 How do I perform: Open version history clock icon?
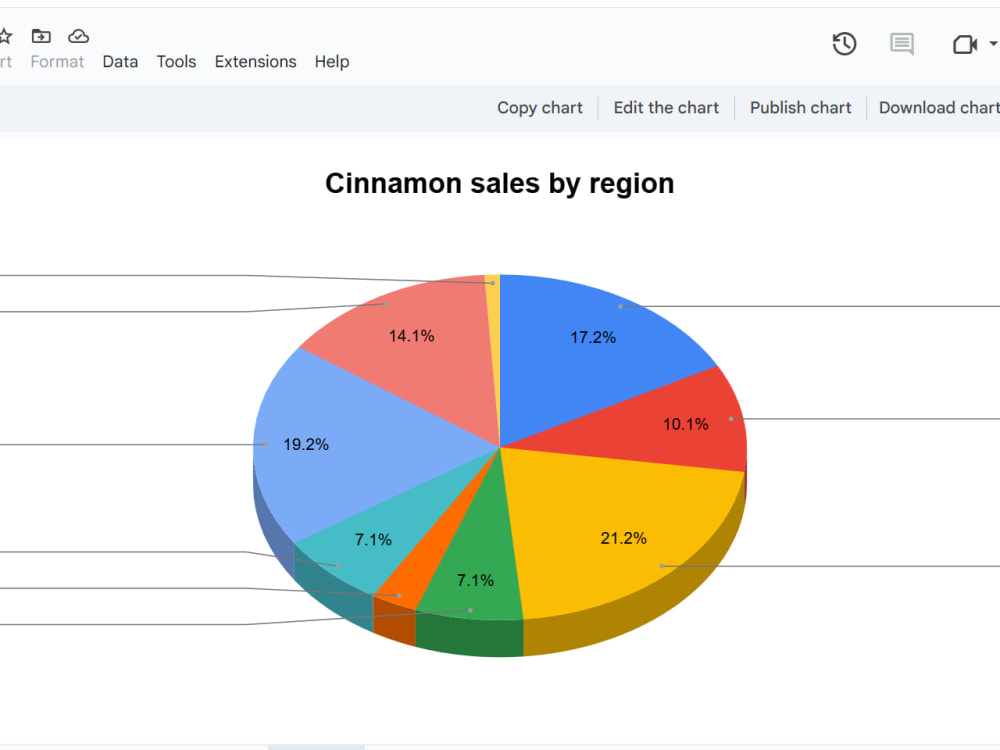point(844,44)
